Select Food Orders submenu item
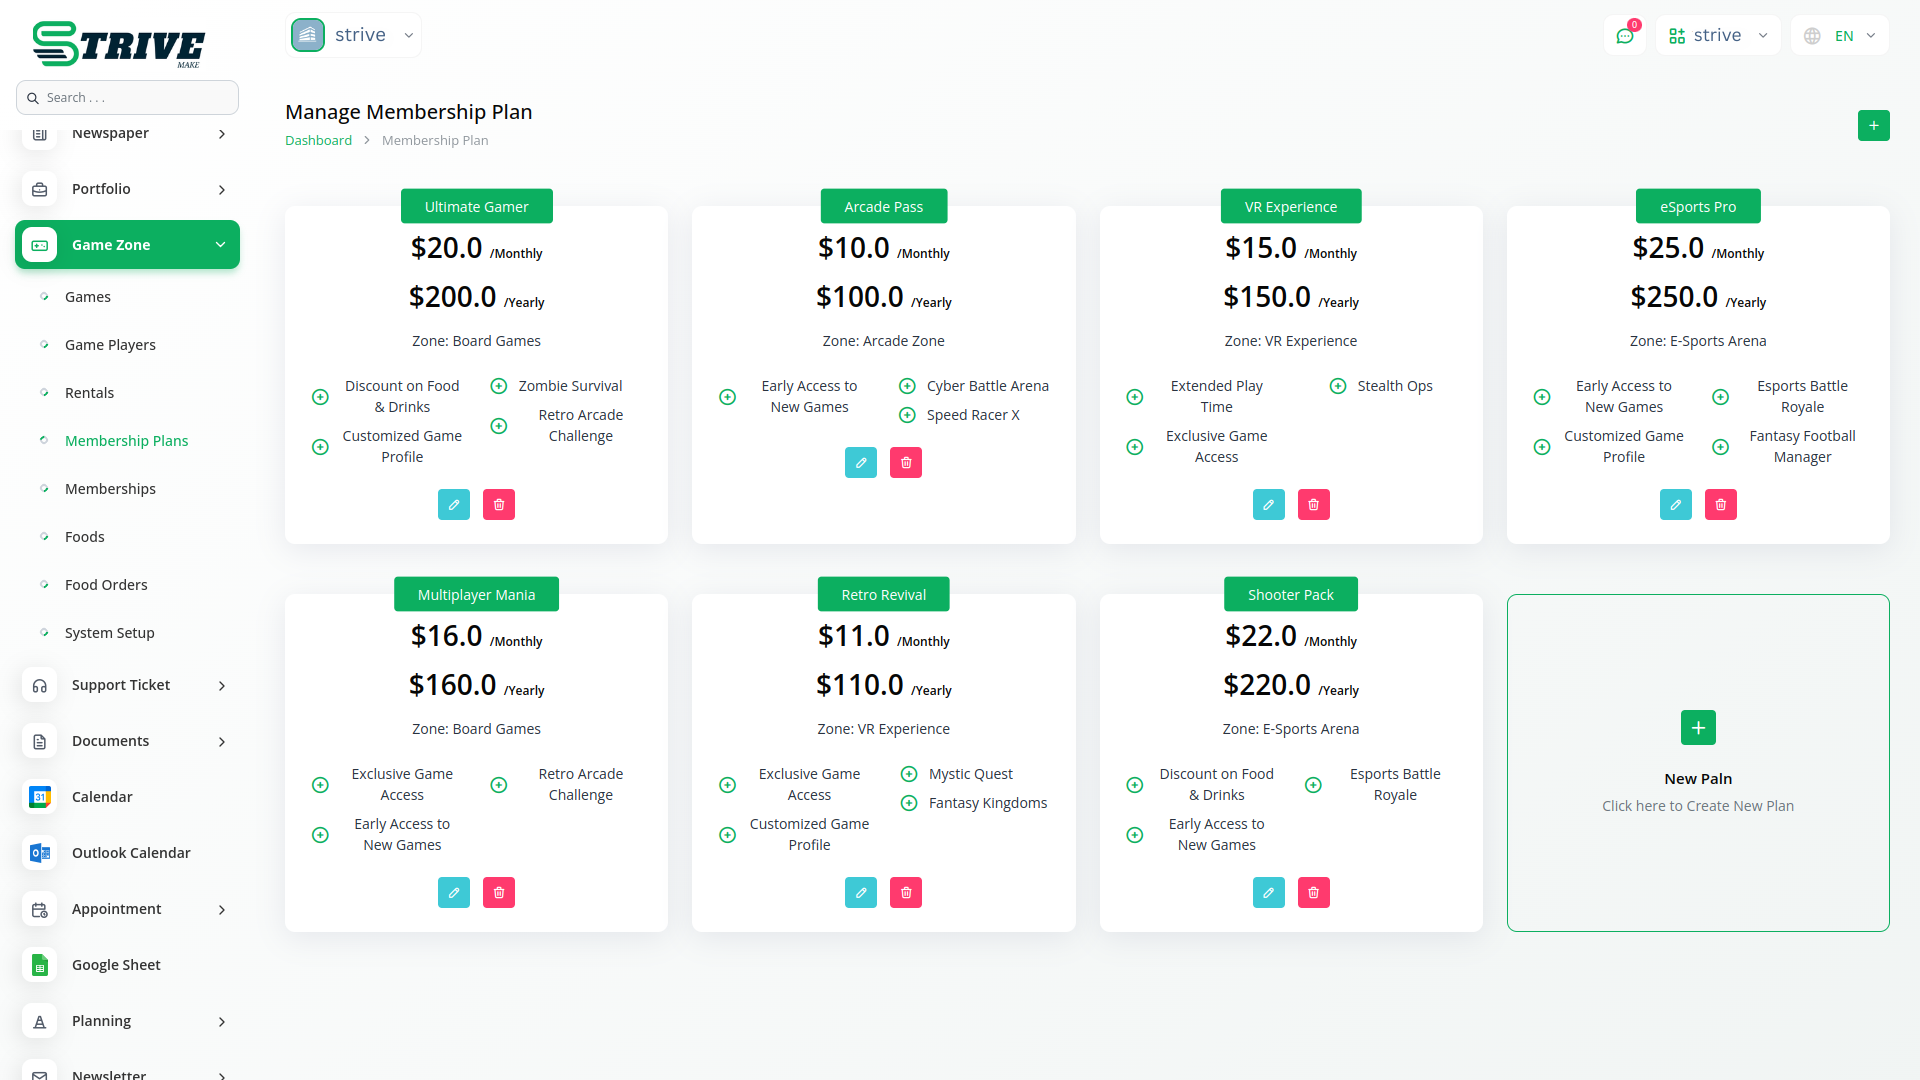The image size is (1920, 1080). 106,585
